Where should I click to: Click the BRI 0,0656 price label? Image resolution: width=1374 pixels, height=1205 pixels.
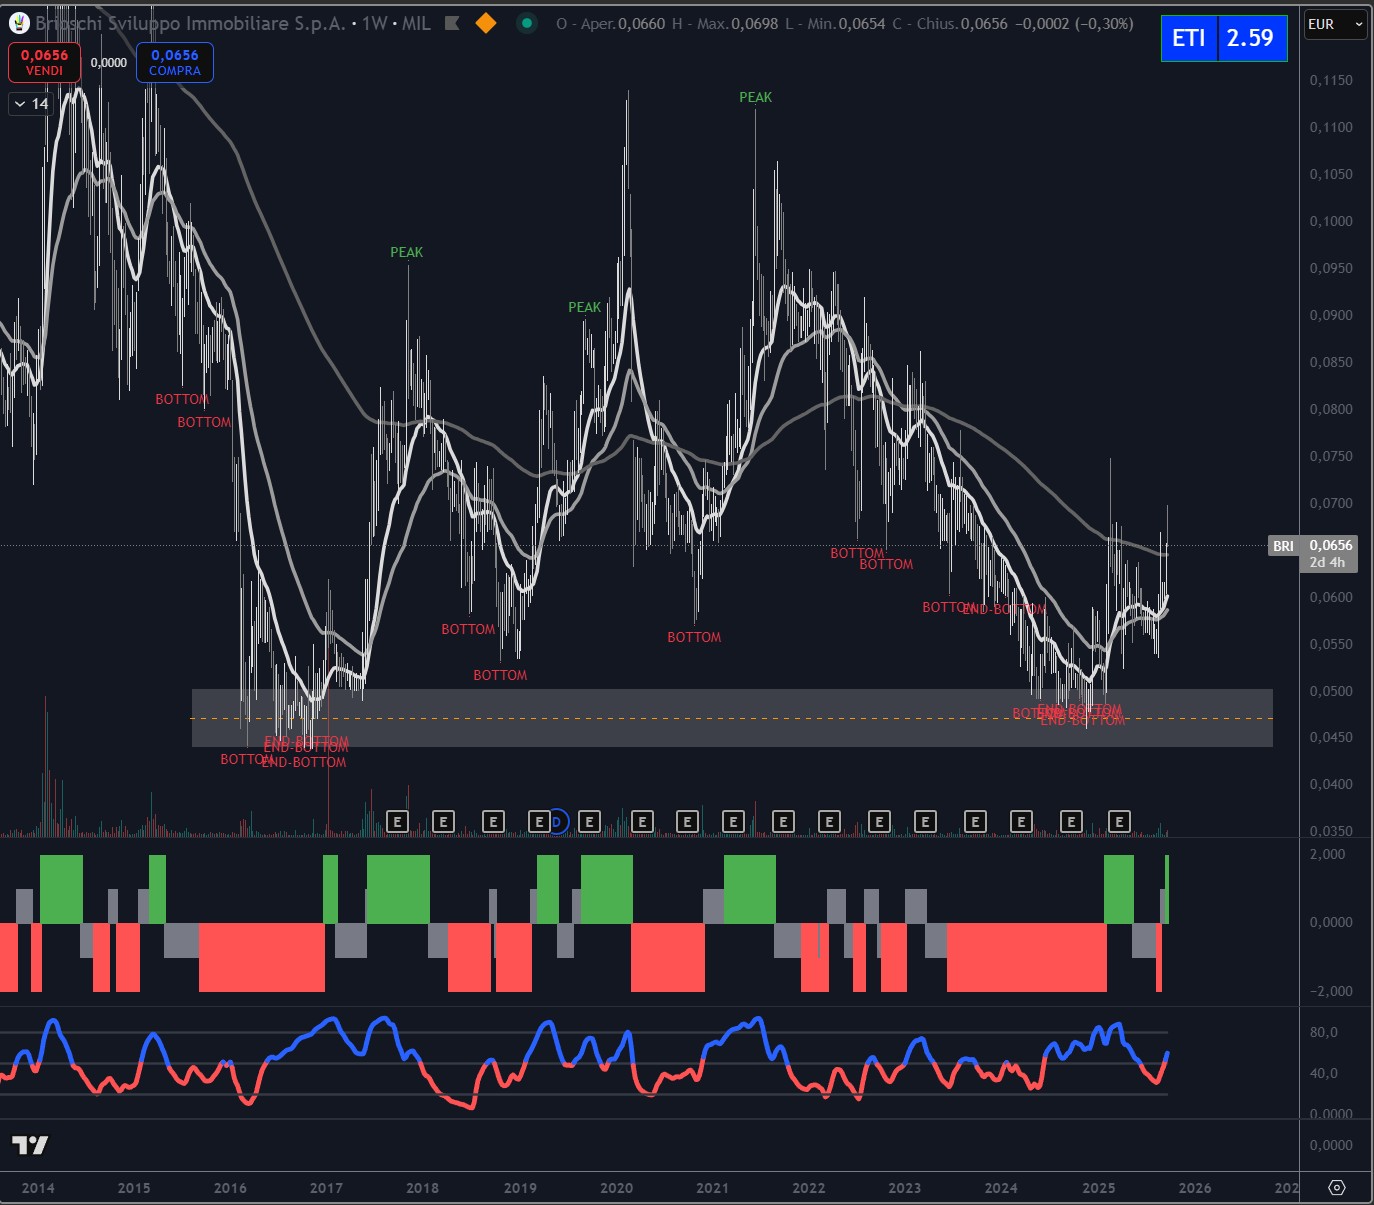click(x=1313, y=546)
